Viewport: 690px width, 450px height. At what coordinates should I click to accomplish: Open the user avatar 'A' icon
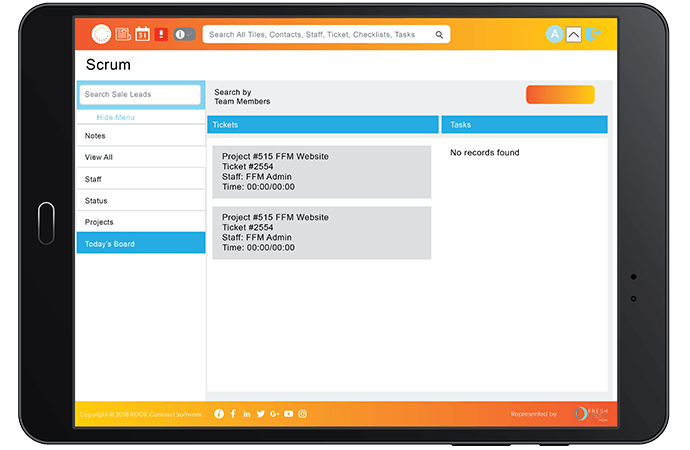point(554,34)
